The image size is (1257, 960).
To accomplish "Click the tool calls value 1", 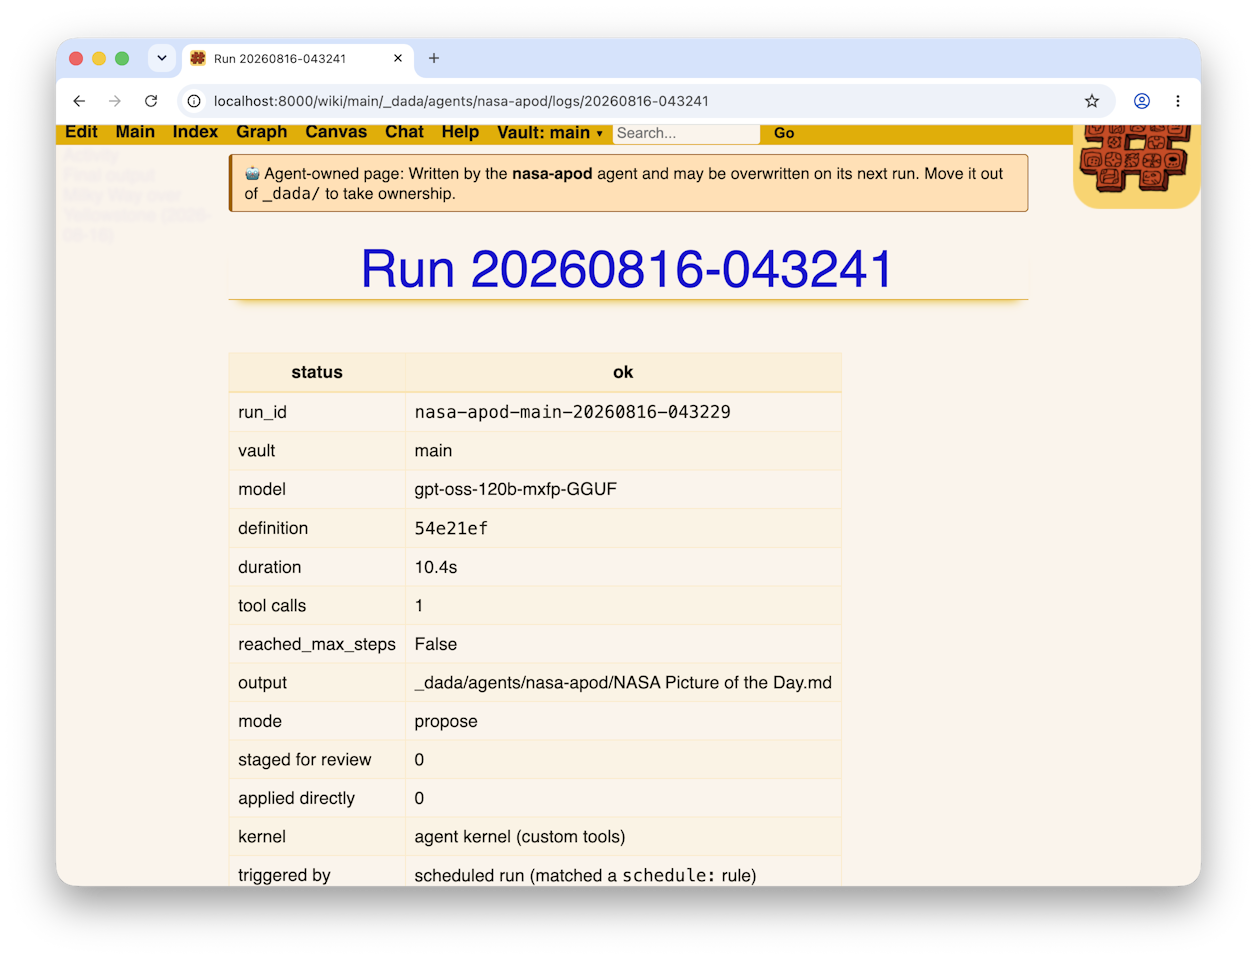I will pos(419,606).
